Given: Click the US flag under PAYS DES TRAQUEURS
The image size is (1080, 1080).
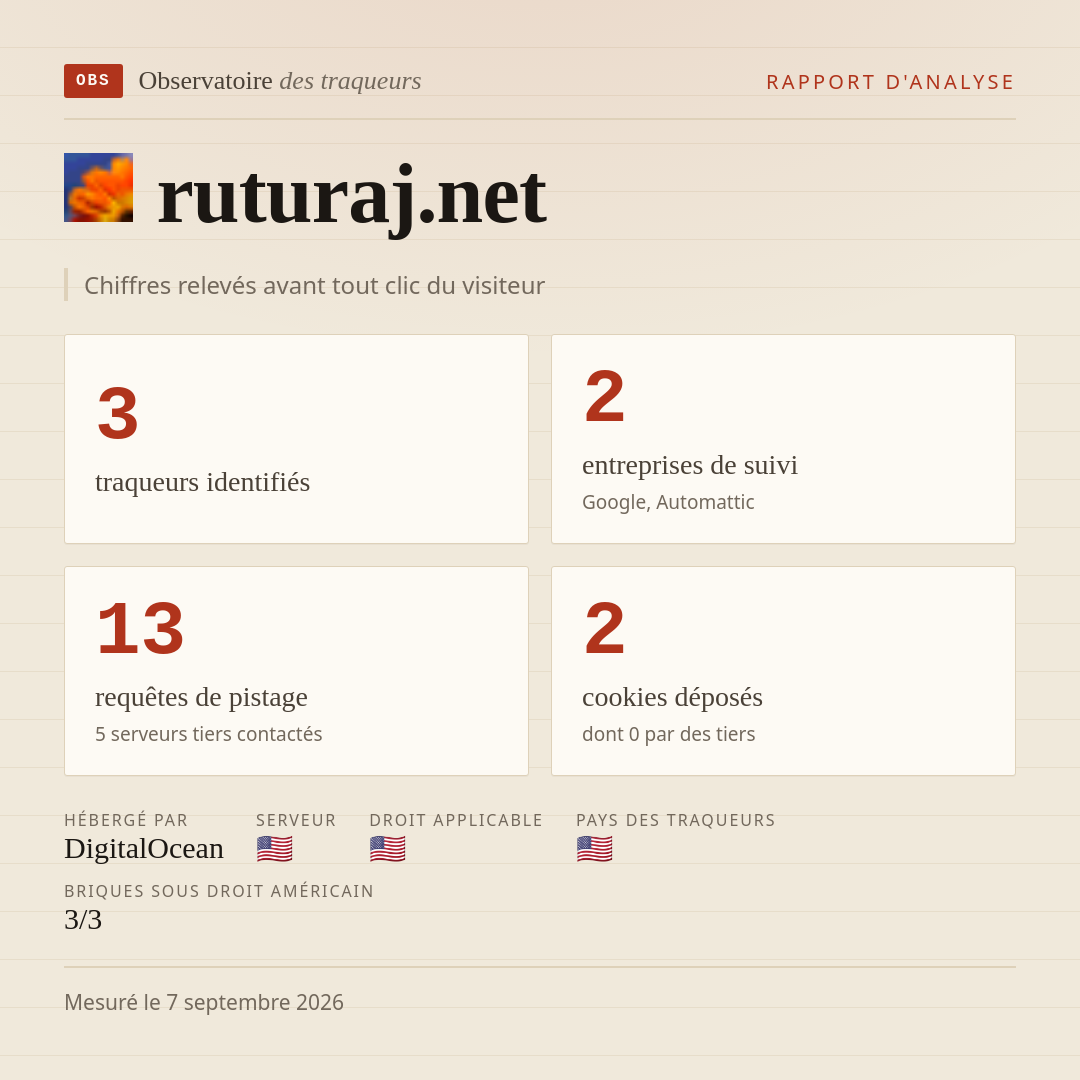Looking at the screenshot, I should (594, 849).
